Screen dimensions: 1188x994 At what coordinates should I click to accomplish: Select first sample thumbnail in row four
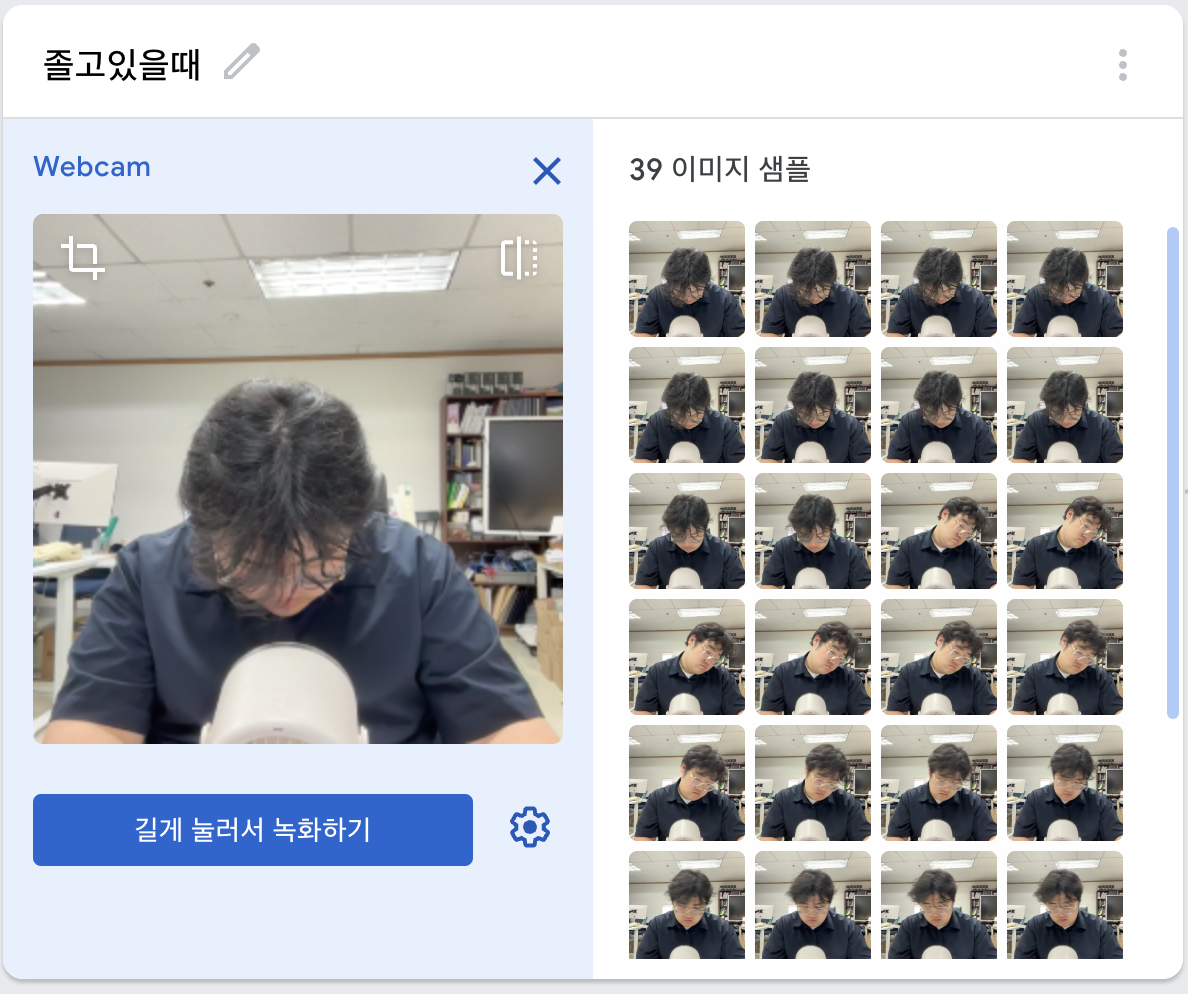pos(686,657)
